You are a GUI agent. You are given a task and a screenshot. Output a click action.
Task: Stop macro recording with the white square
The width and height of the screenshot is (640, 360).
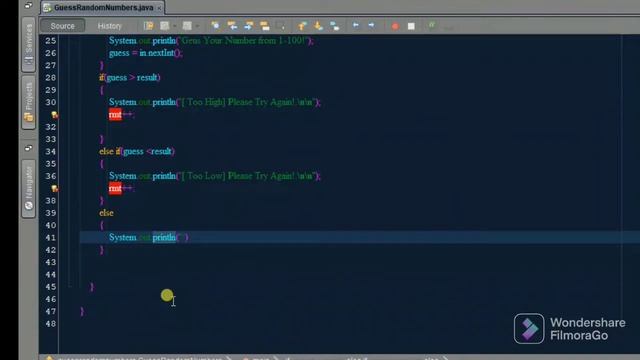coord(411,26)
